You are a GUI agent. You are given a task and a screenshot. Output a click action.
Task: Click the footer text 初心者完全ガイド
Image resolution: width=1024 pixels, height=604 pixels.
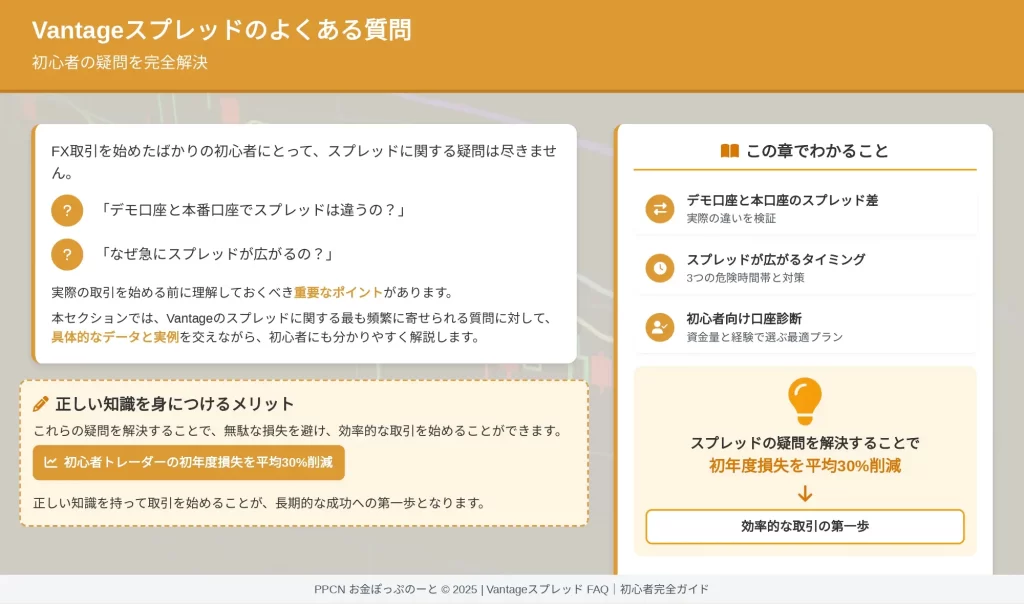point(664,590)
